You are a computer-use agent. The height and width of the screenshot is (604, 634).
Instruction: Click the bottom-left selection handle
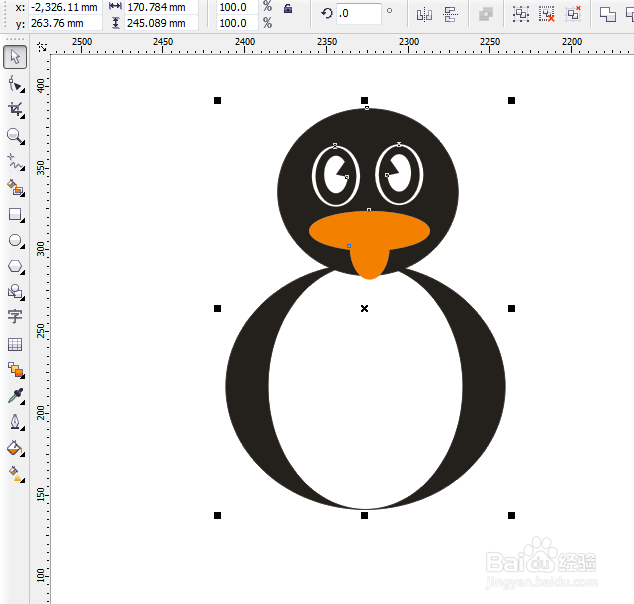click(218, 515)
